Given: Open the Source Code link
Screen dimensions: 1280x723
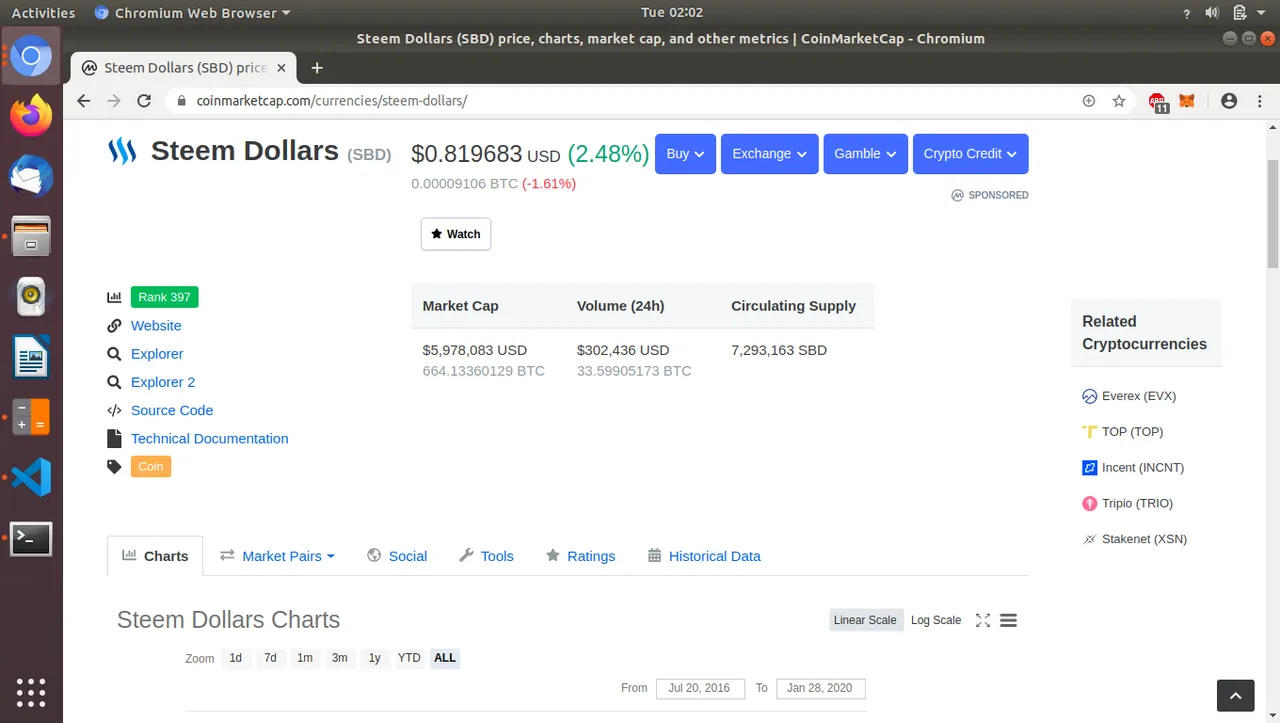Looking at the screenshot, I should (172, 410).
